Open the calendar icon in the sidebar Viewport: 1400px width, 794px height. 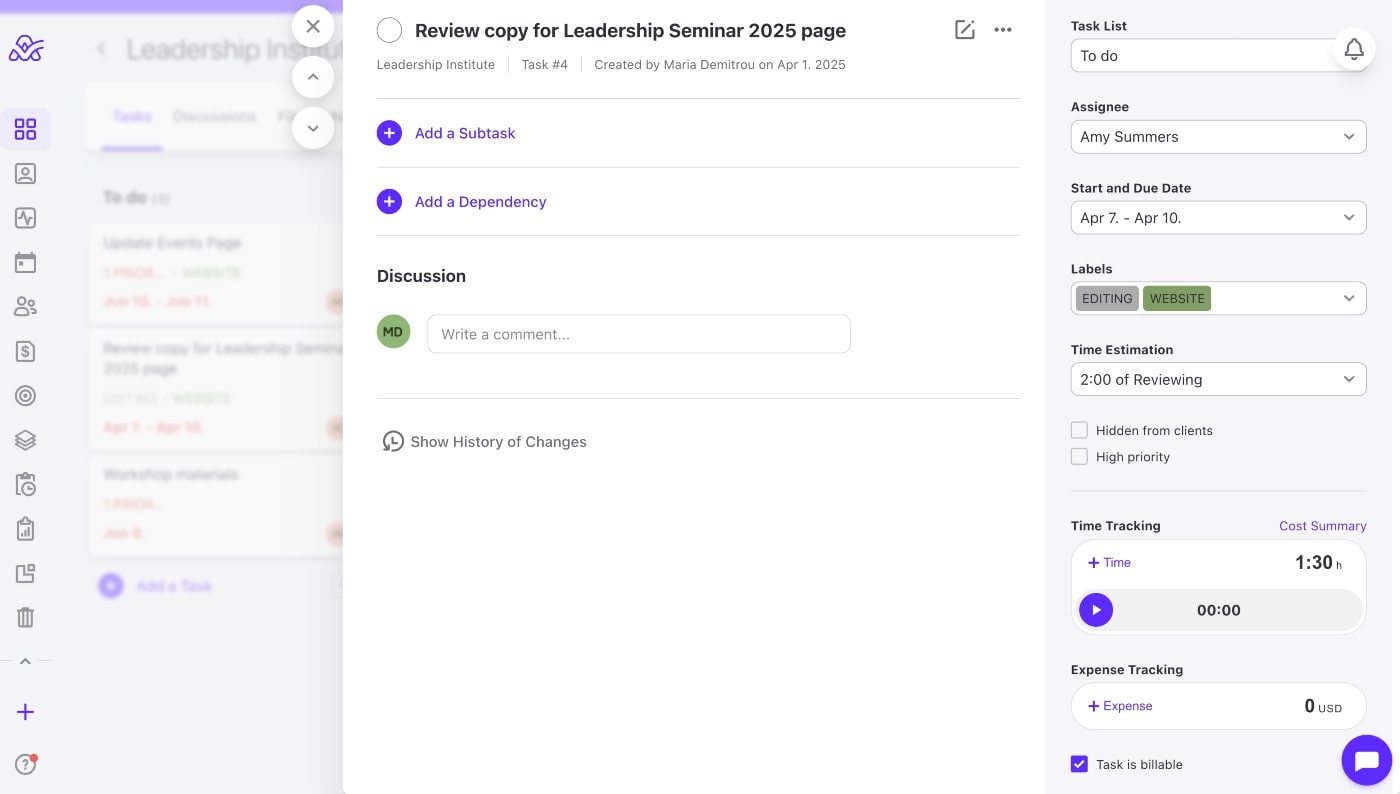pyautogui.click(x=26, y=263)
